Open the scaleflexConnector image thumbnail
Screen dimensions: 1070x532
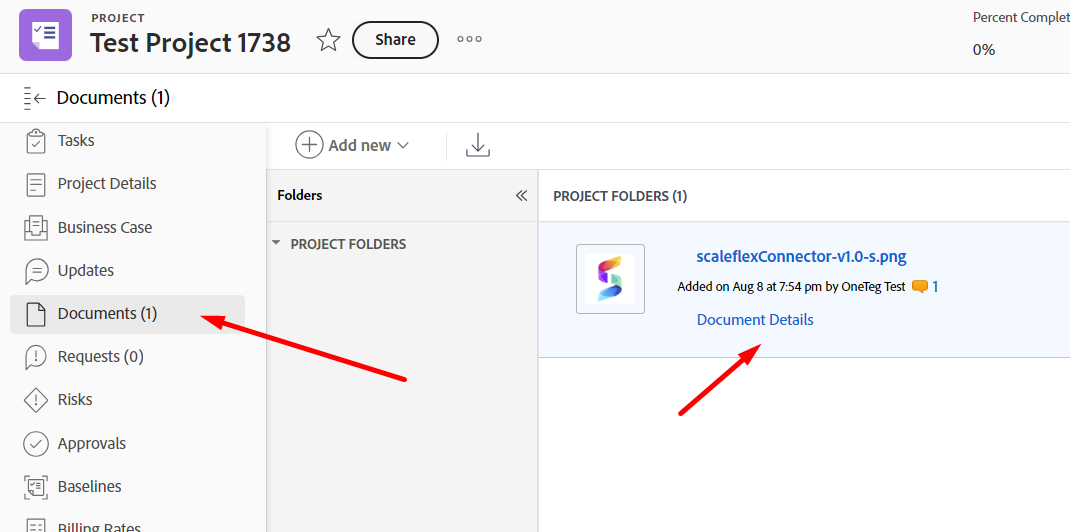tap(610, 279)
